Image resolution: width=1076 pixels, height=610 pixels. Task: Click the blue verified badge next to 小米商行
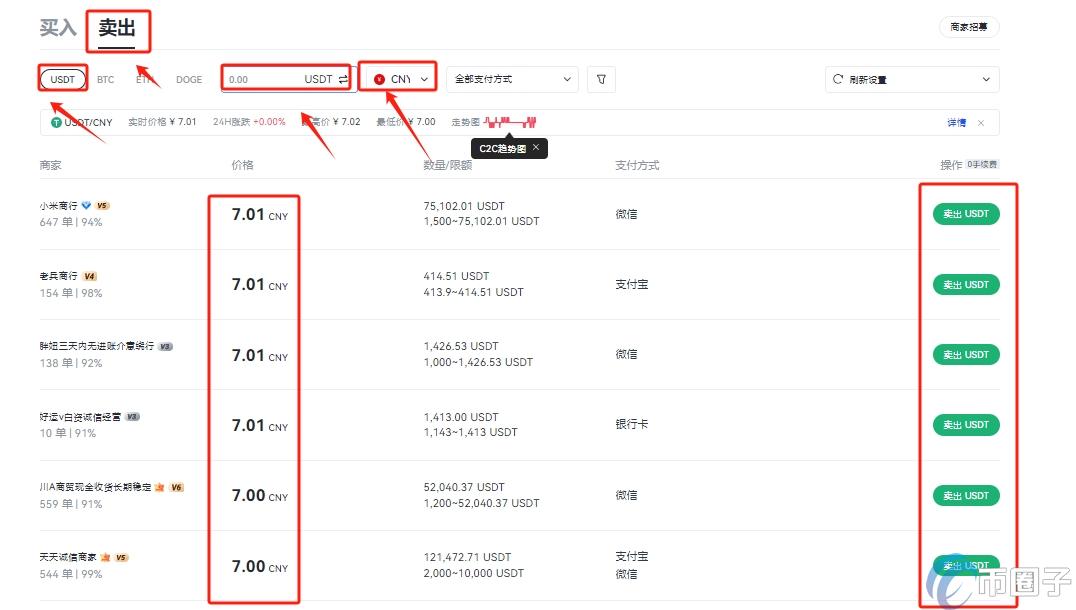(x=88, y=204)
